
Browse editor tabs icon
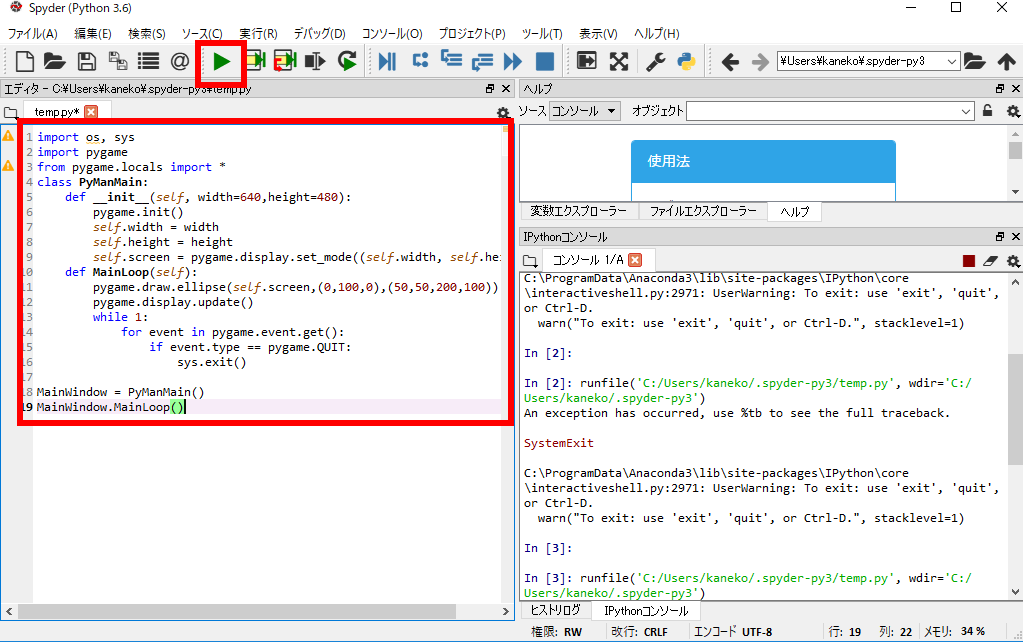pos(10,113)
